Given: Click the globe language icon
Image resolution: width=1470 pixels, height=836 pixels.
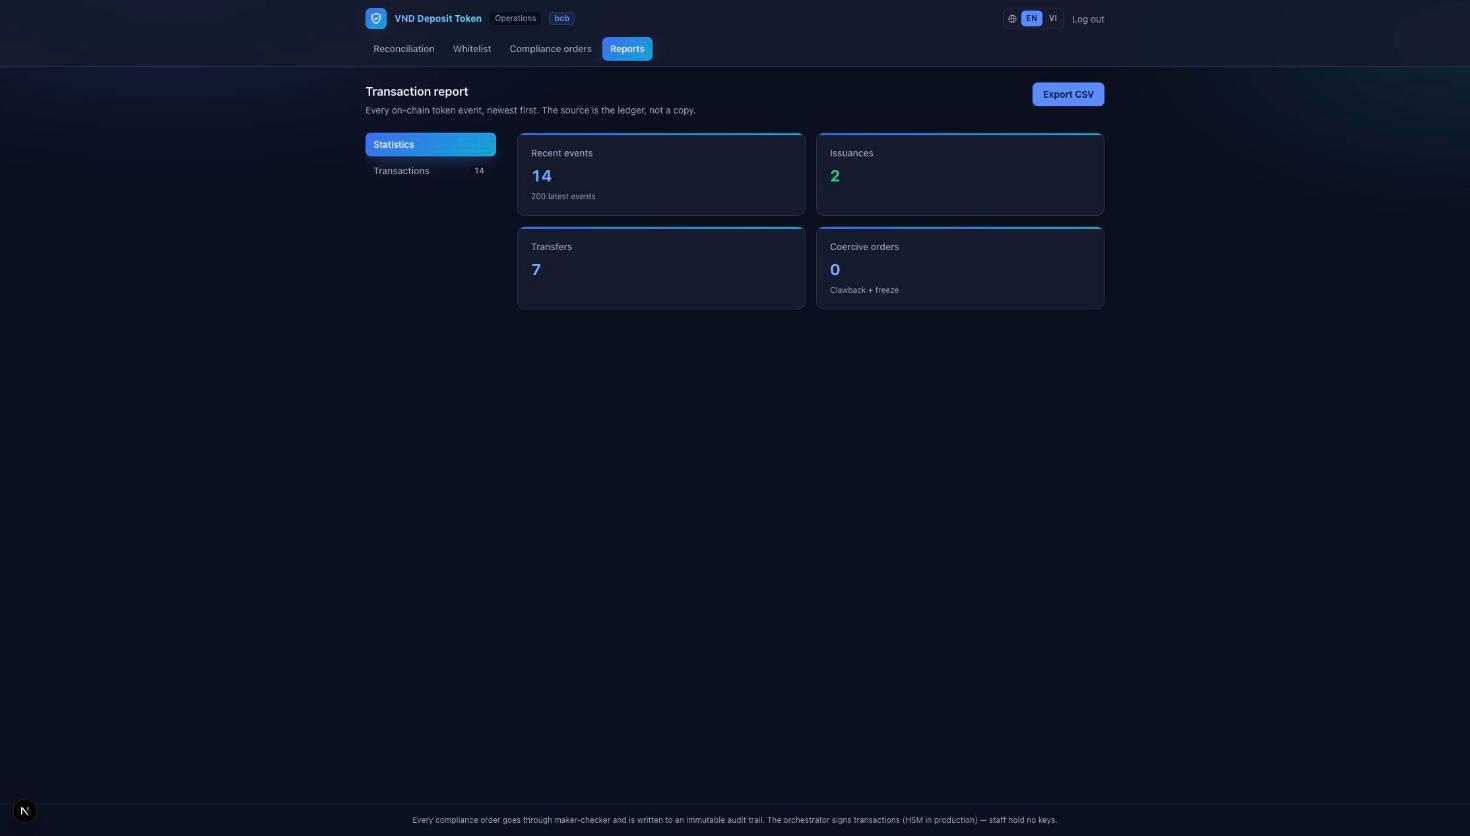Looking at the screenshot, I should (1012, 19).
